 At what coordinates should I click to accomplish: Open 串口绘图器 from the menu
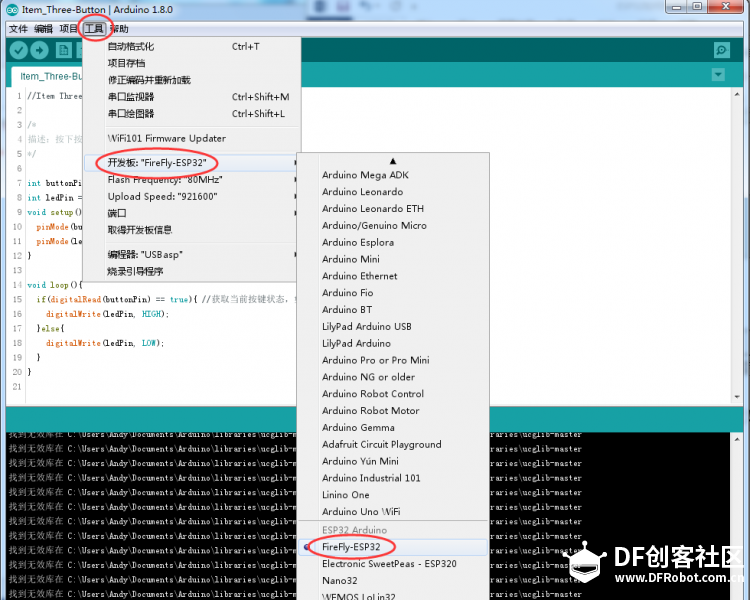[x=191, y=113]
